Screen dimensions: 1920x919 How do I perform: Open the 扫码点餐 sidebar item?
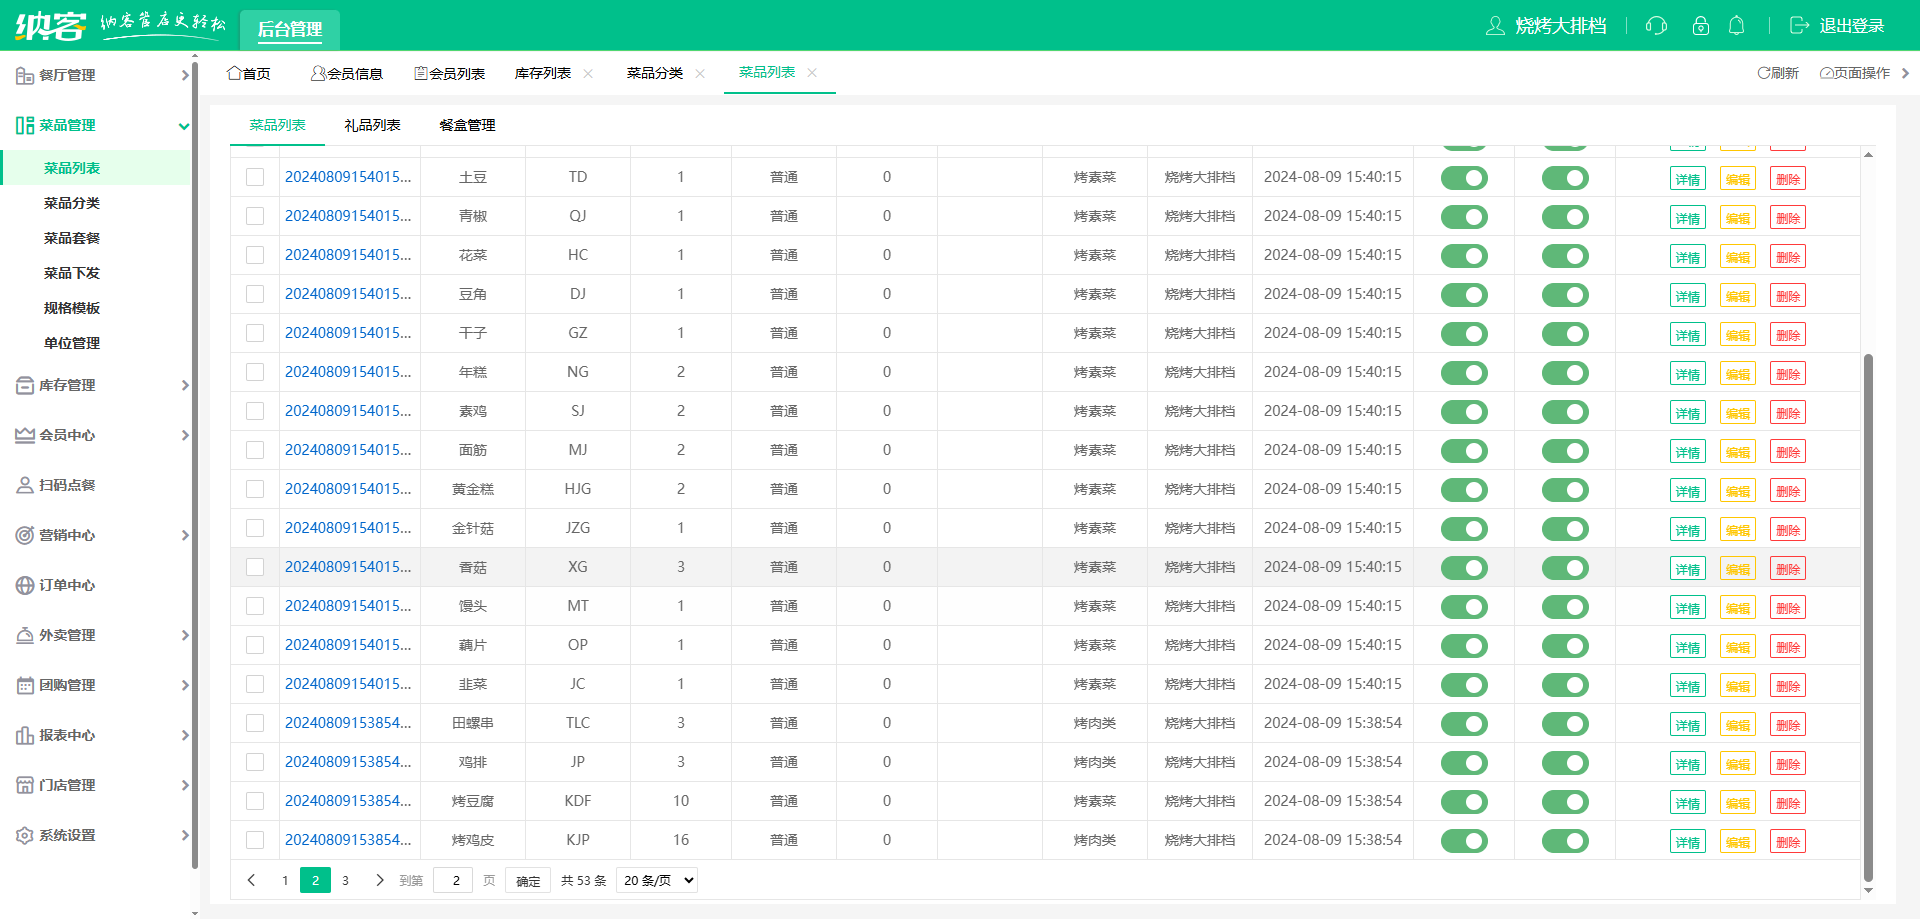(x=67, y=485)
